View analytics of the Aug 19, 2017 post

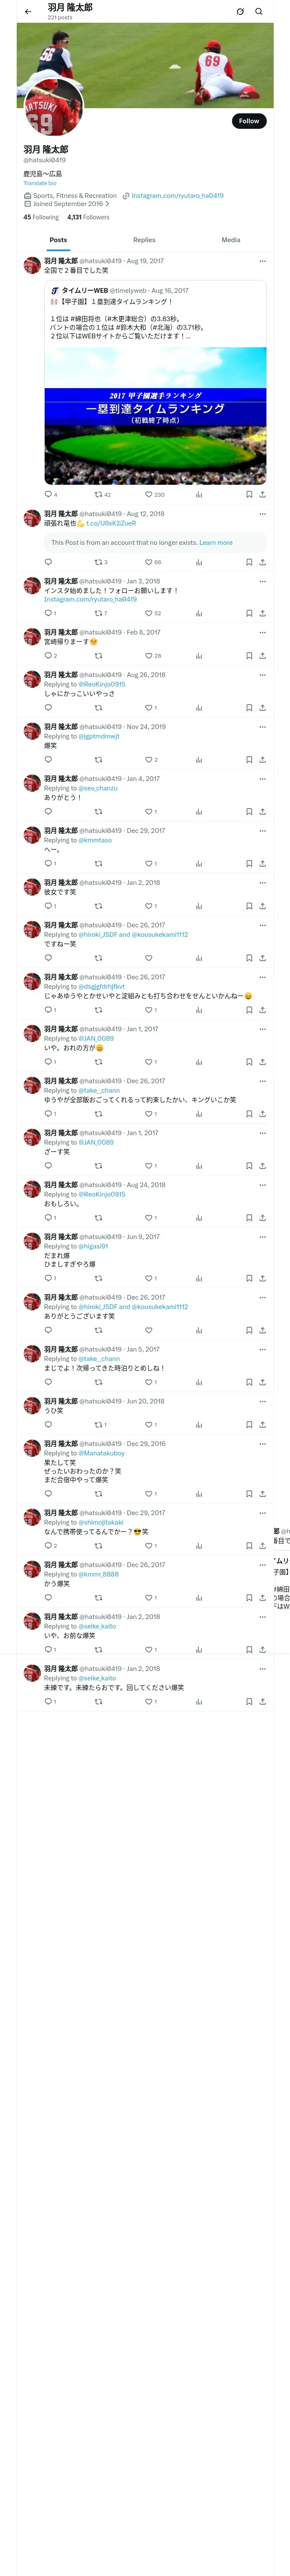[199, 494]
